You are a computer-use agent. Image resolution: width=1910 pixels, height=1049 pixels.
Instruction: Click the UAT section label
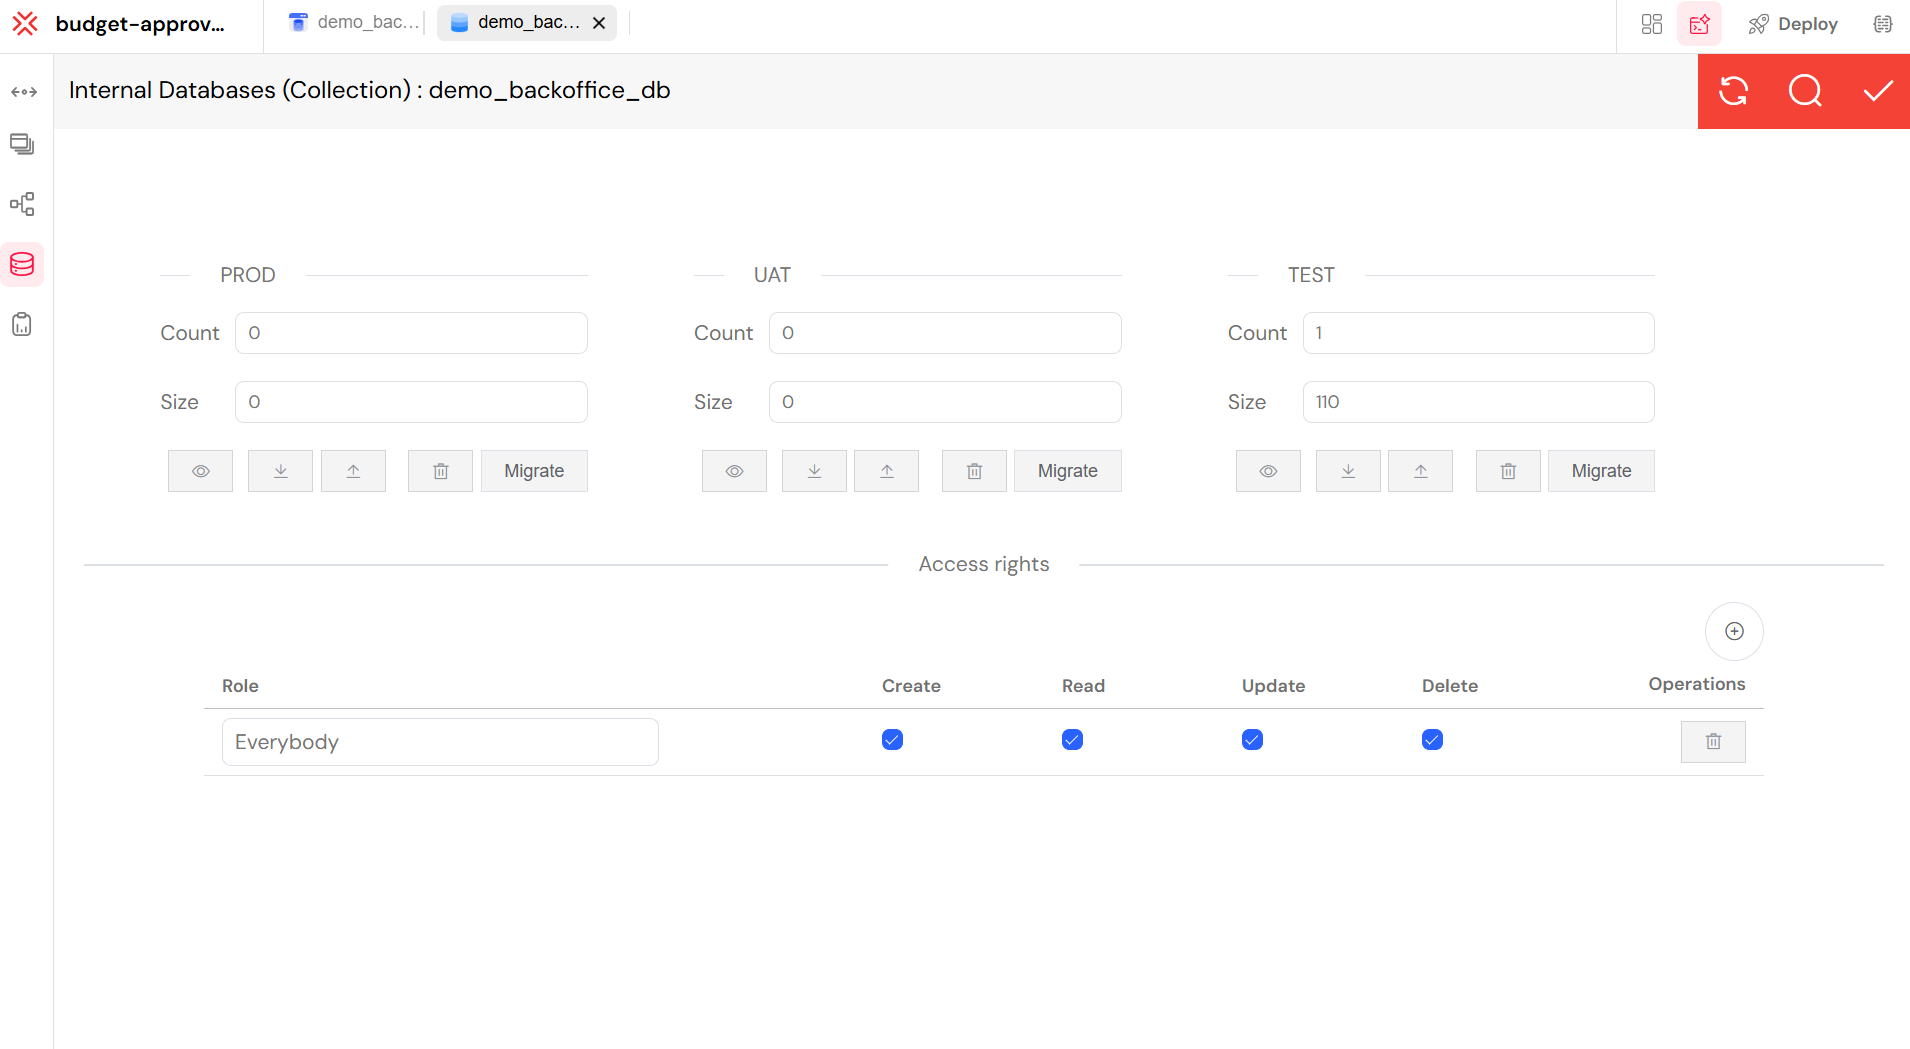tap(772, 275)
